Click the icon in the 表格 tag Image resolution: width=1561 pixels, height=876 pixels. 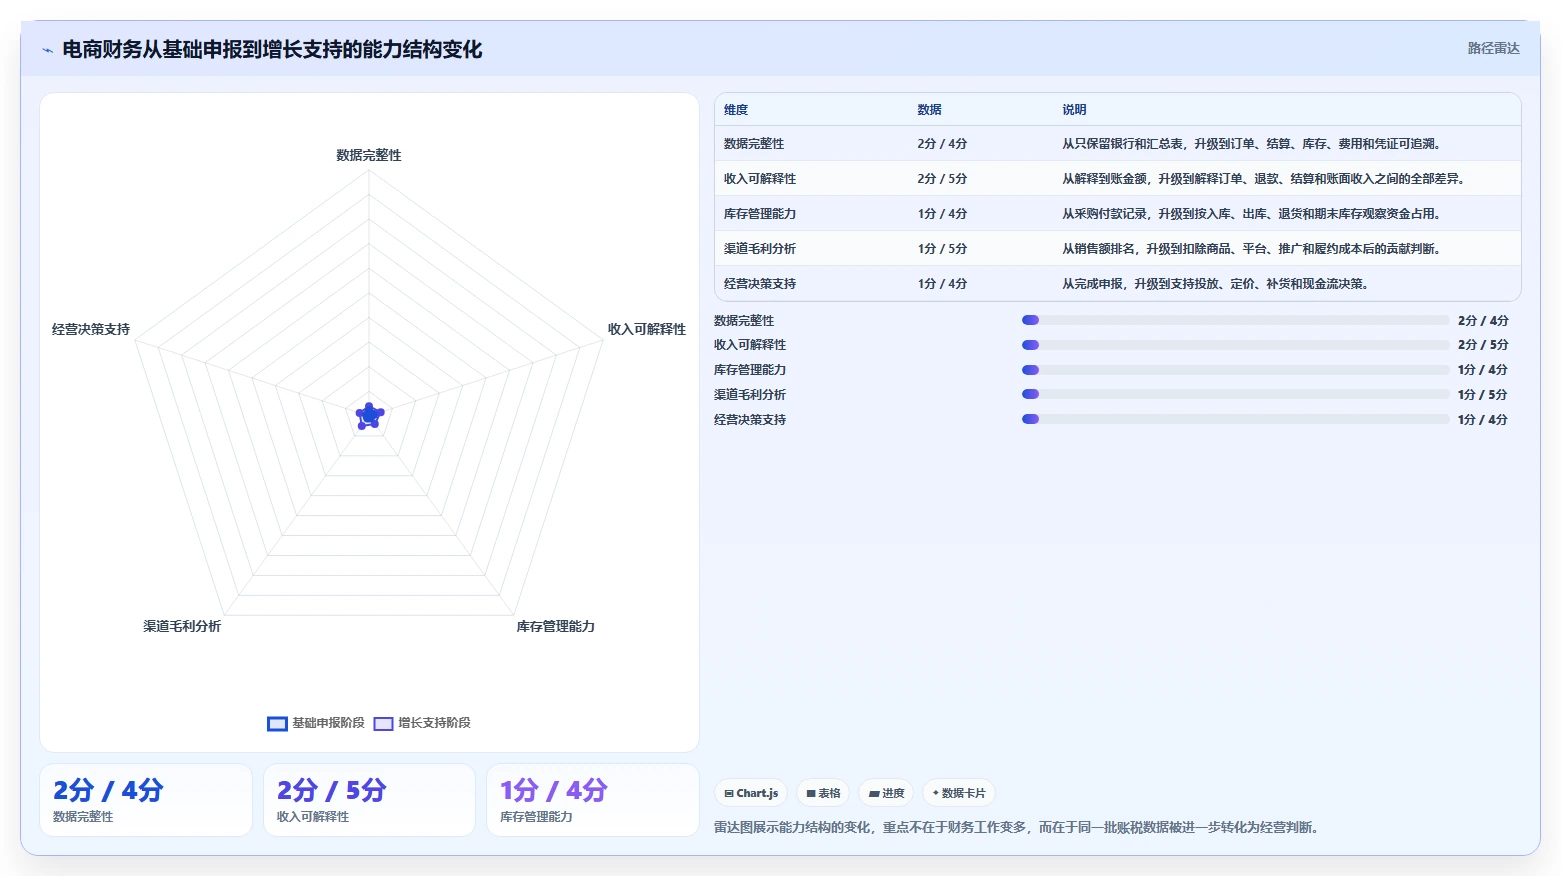(811, 793)
